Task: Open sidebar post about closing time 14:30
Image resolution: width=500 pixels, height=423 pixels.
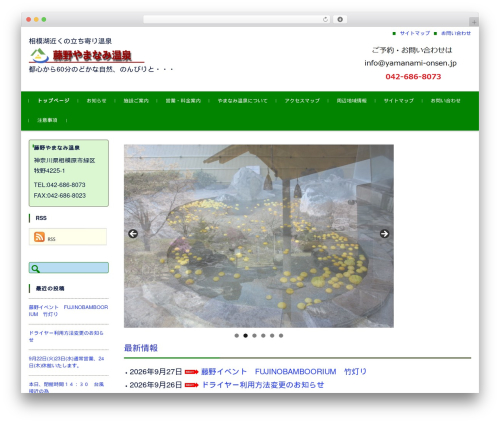Action: click(x=66, y=387)
